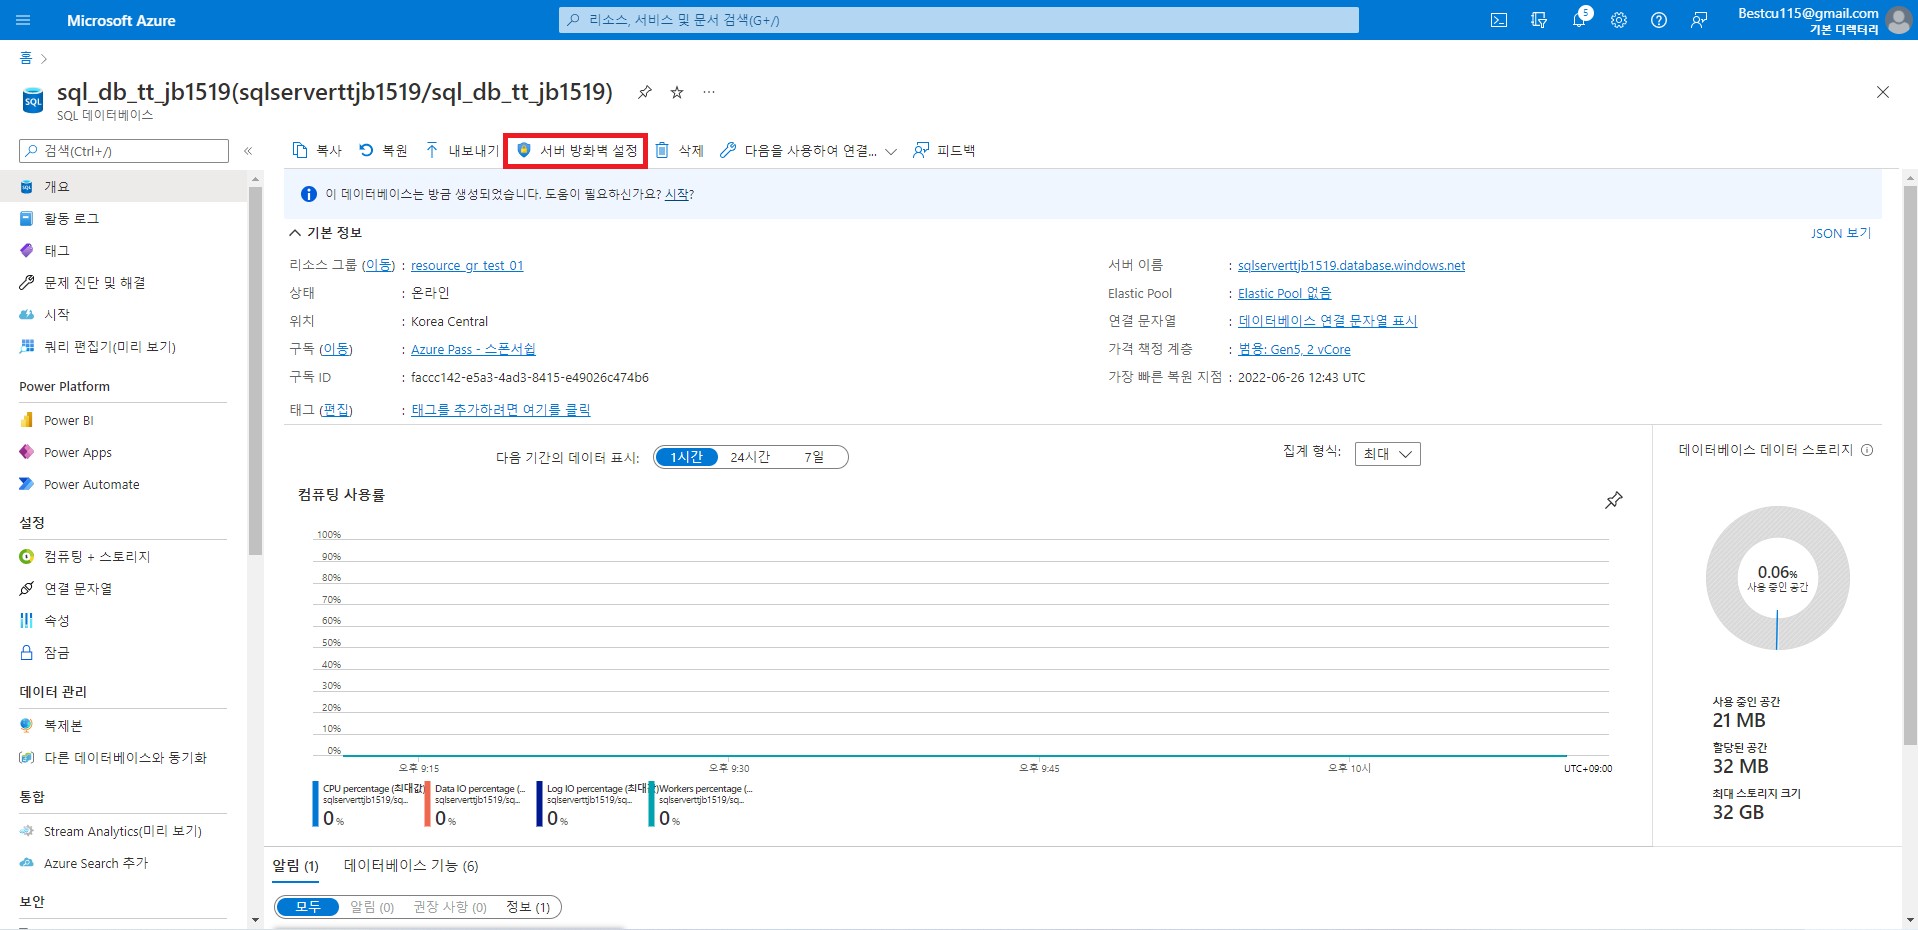Show database connection strings link
The height and width of the screenshot is (930, 1918).
pyautogui.click(x=1328, y=321)
